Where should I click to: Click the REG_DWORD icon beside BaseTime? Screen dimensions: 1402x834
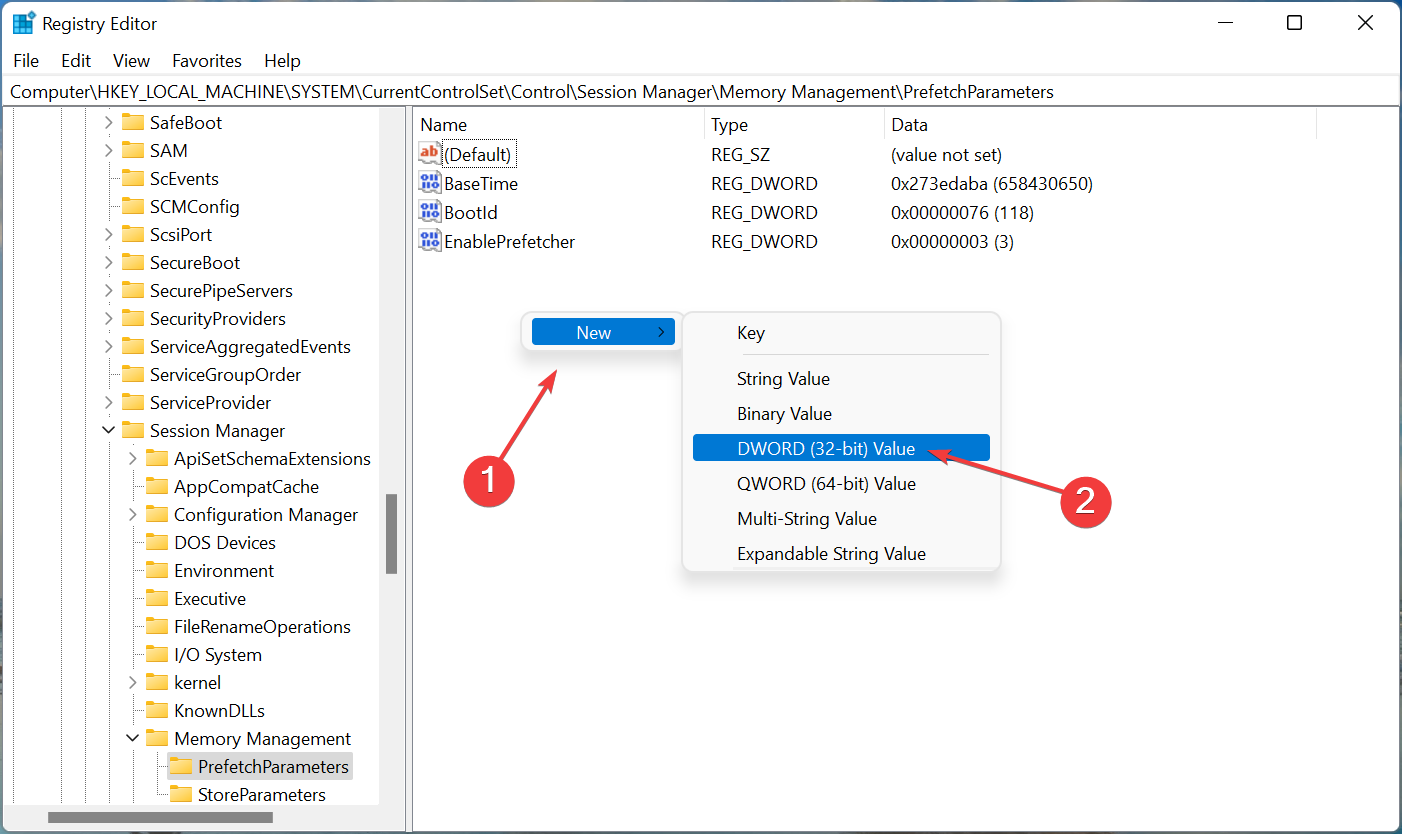428,182
